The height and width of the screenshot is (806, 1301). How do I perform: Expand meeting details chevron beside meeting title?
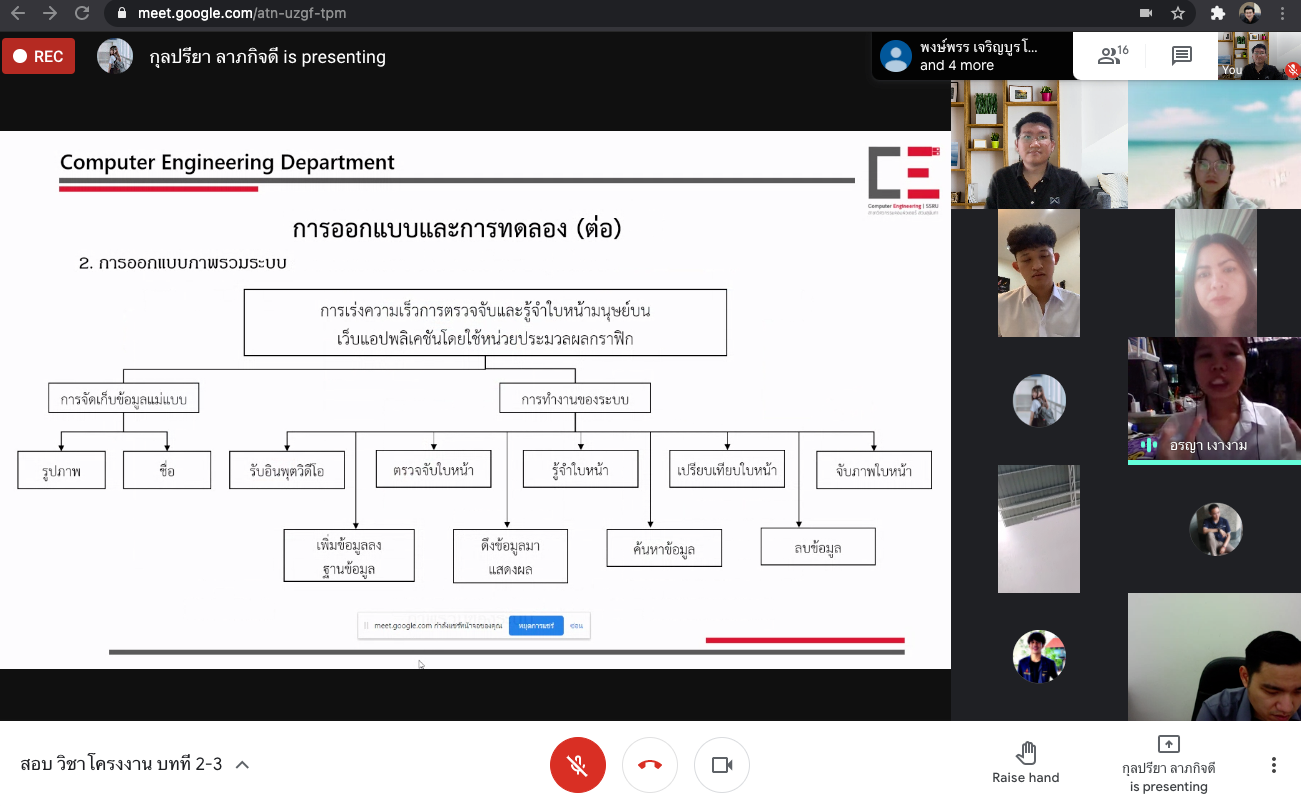(x=242, y=765)
